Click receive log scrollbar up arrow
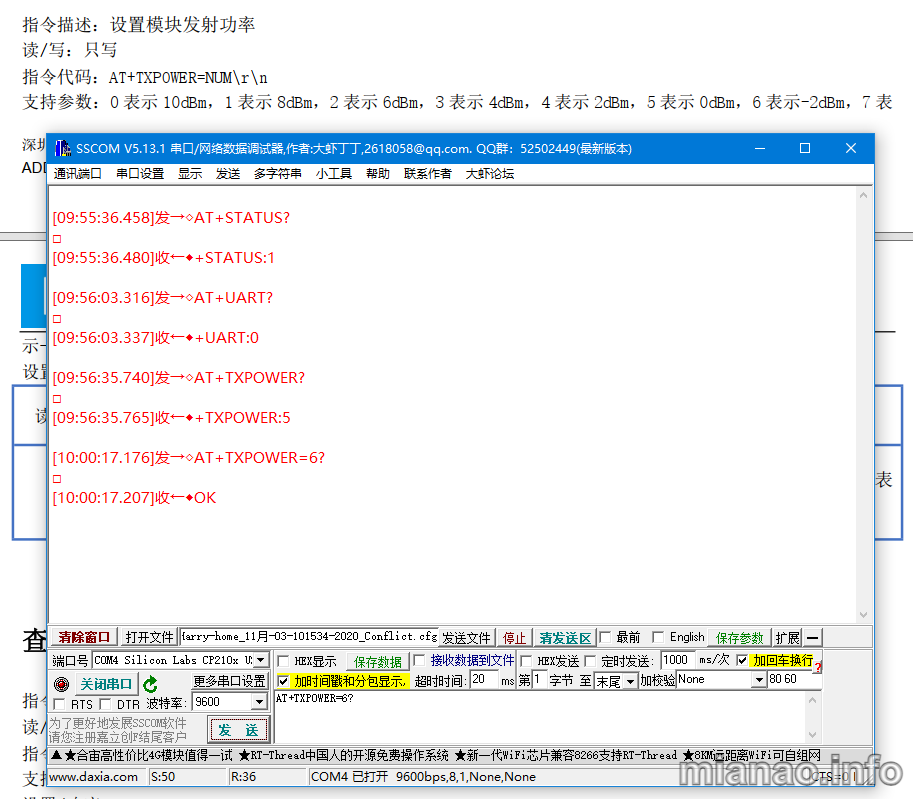Screen dimensions: 913x799 (x=864, y=196)
